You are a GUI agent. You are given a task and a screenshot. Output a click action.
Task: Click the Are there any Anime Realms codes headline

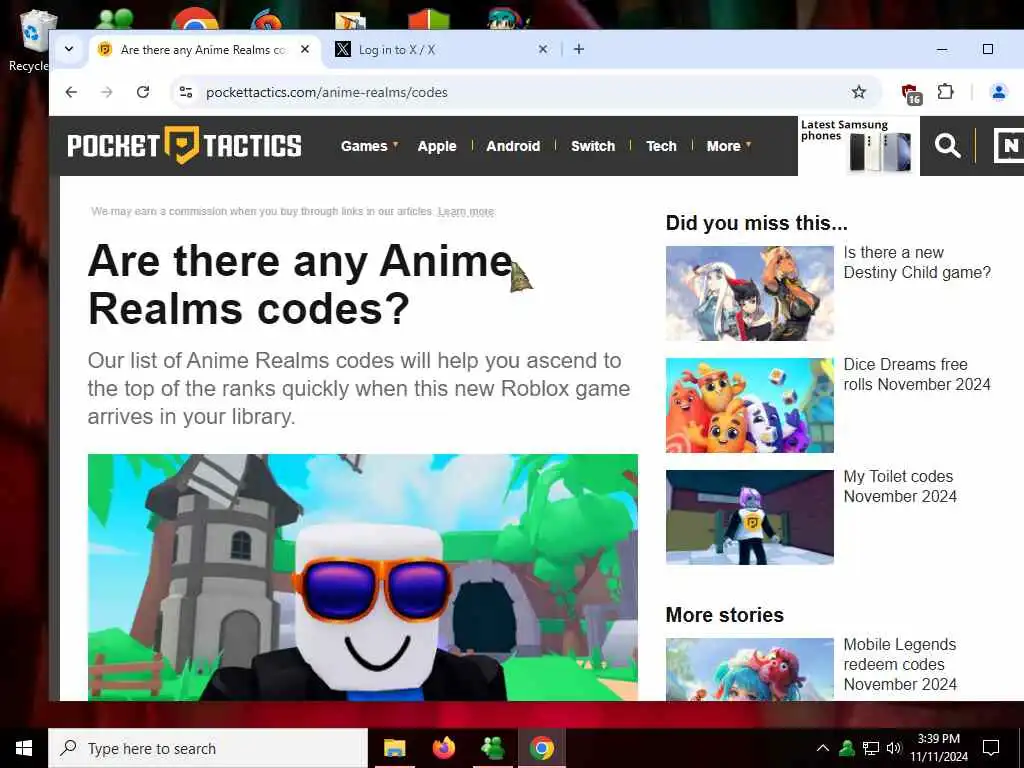pyautogui.click(x=300, y=284)
